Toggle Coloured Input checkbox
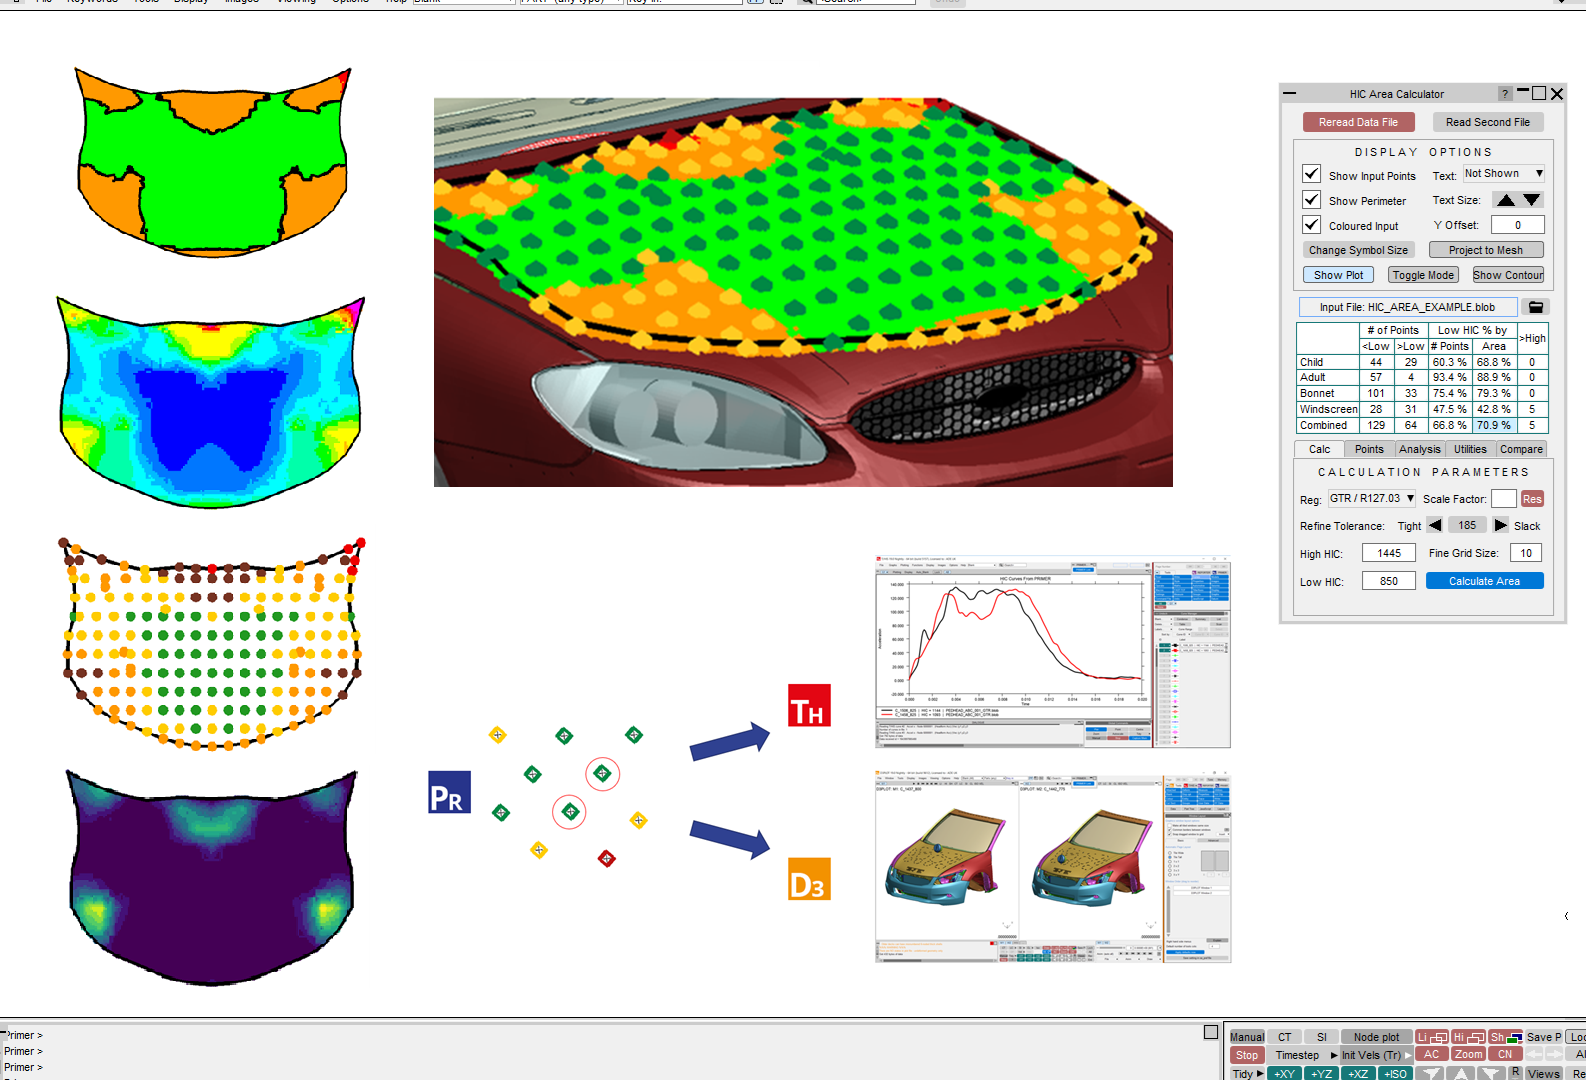Image resolution: width=1586 pixels, height=1080 pixels. 1312,225
